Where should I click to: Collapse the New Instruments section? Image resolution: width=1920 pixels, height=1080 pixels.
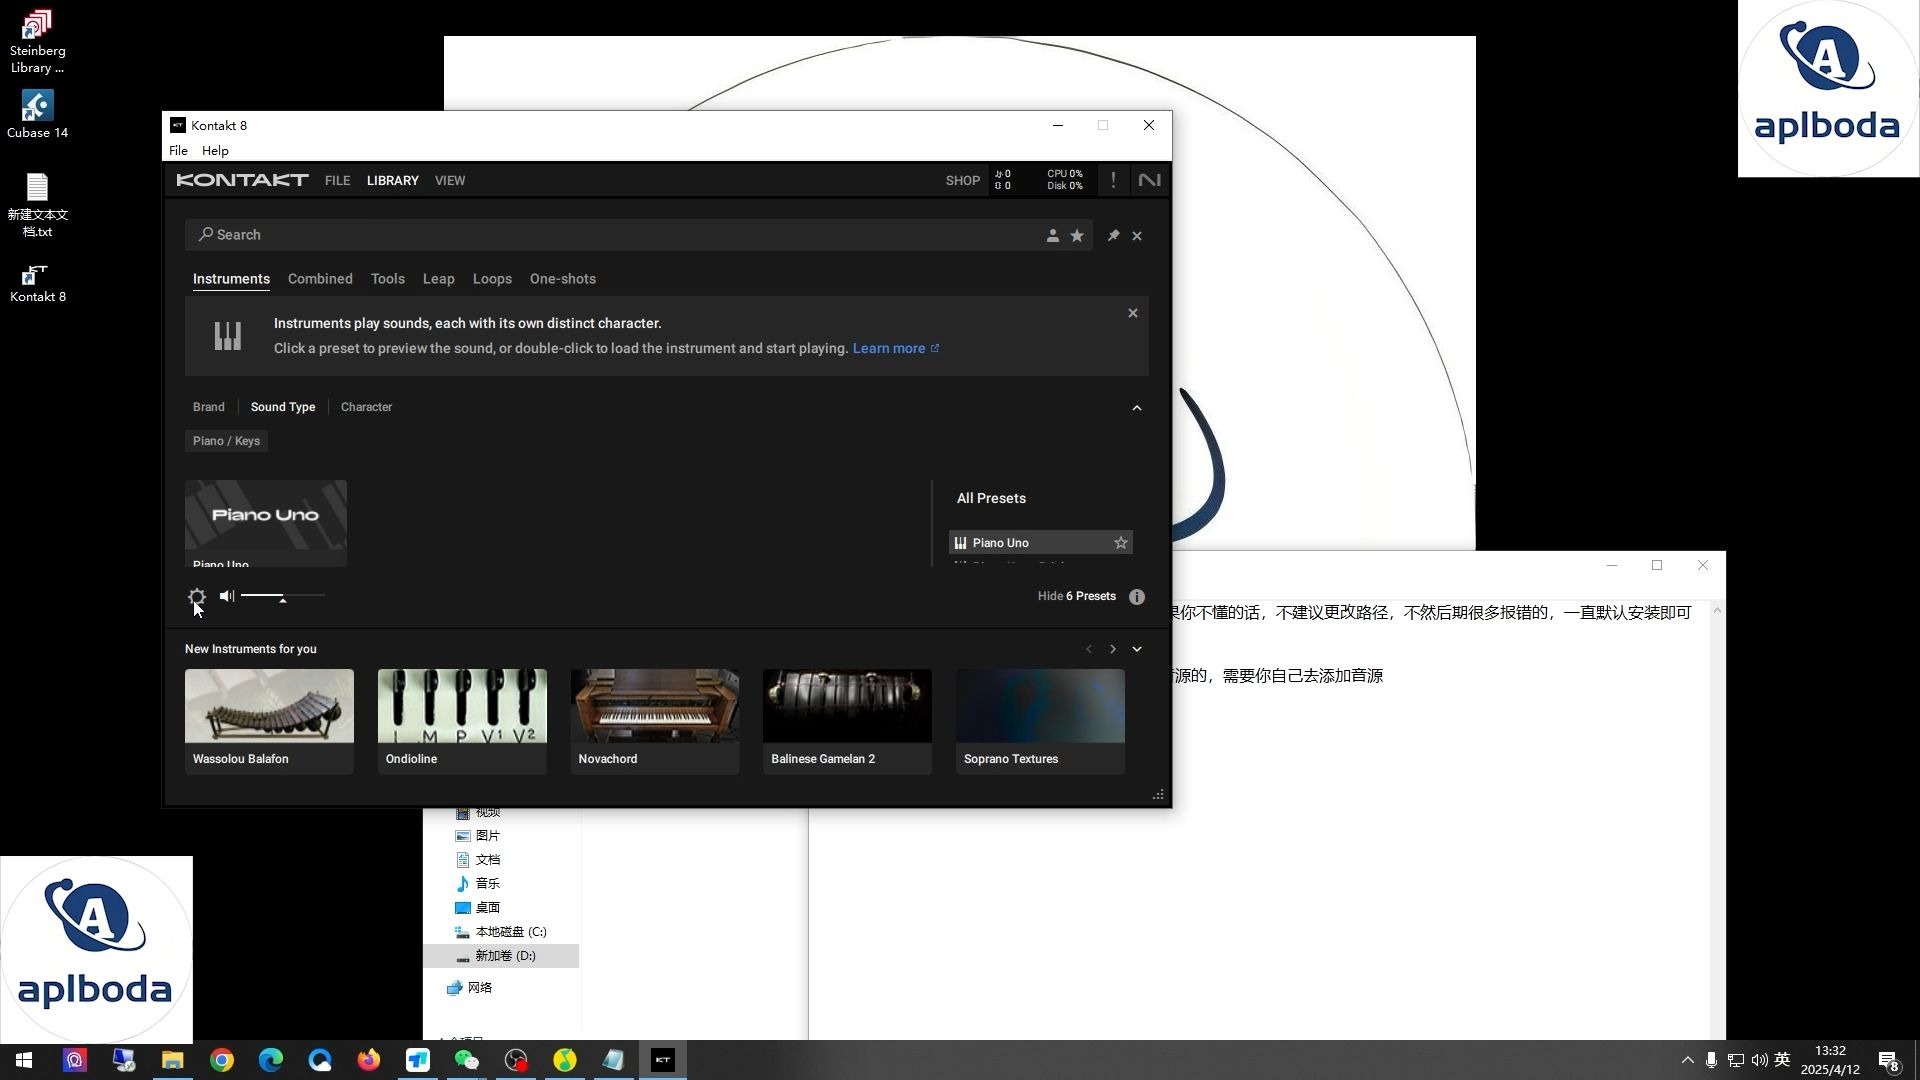[x=1137, y=649]
